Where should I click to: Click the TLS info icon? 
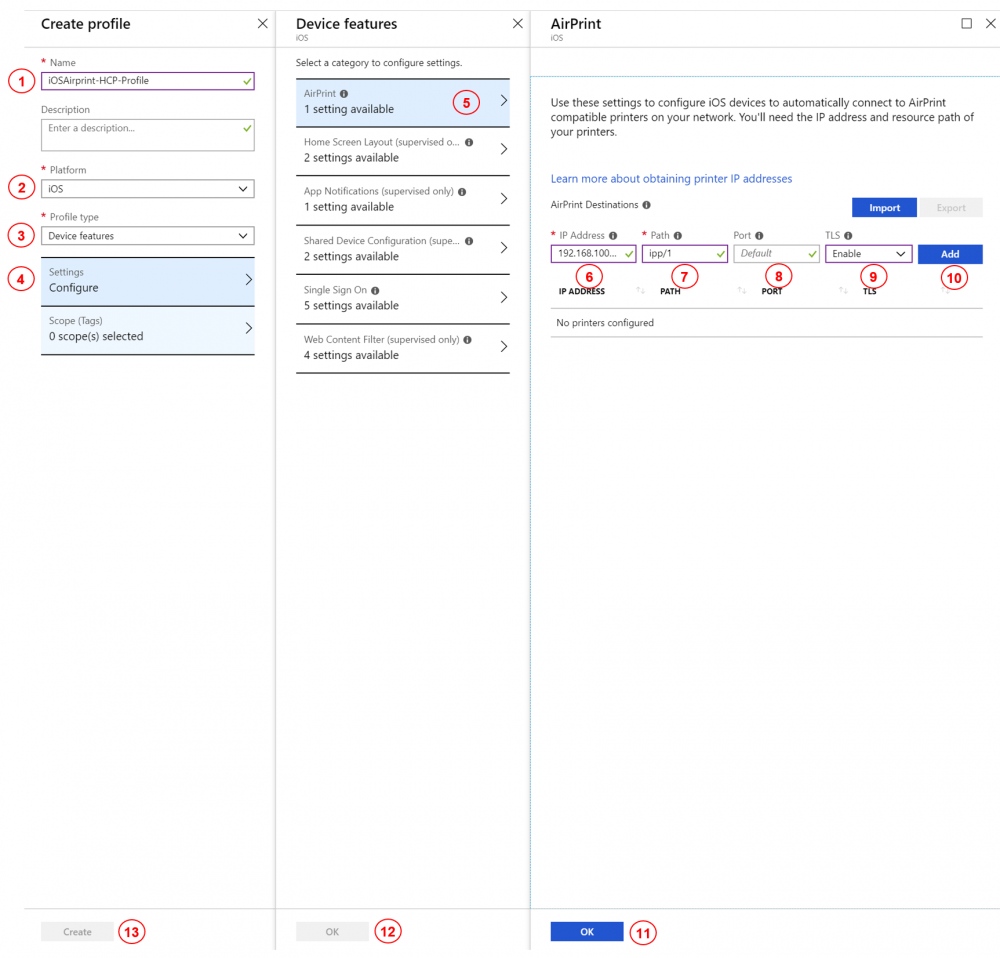click(851, 236)
